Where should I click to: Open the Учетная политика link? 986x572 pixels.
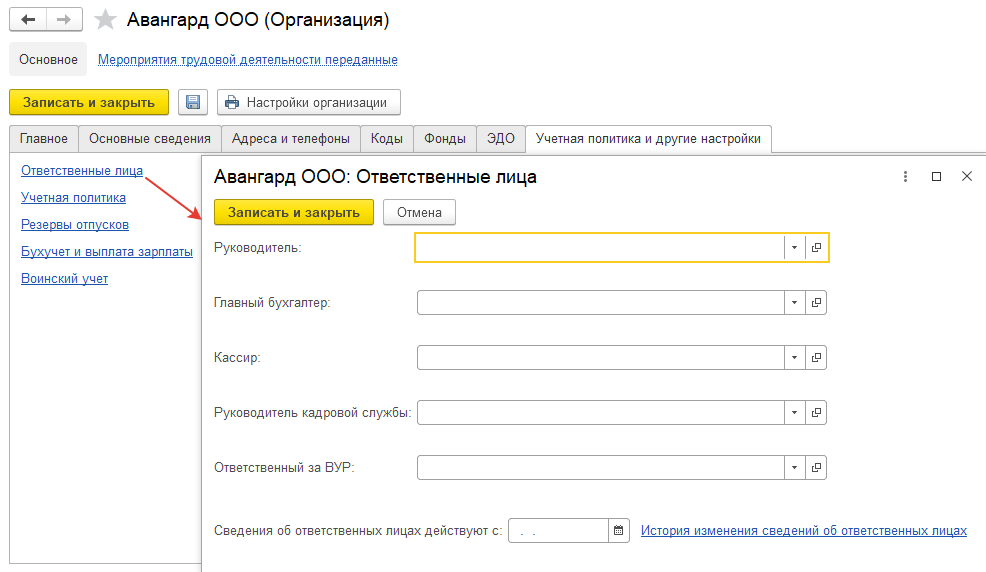click(x=74, y=197)
